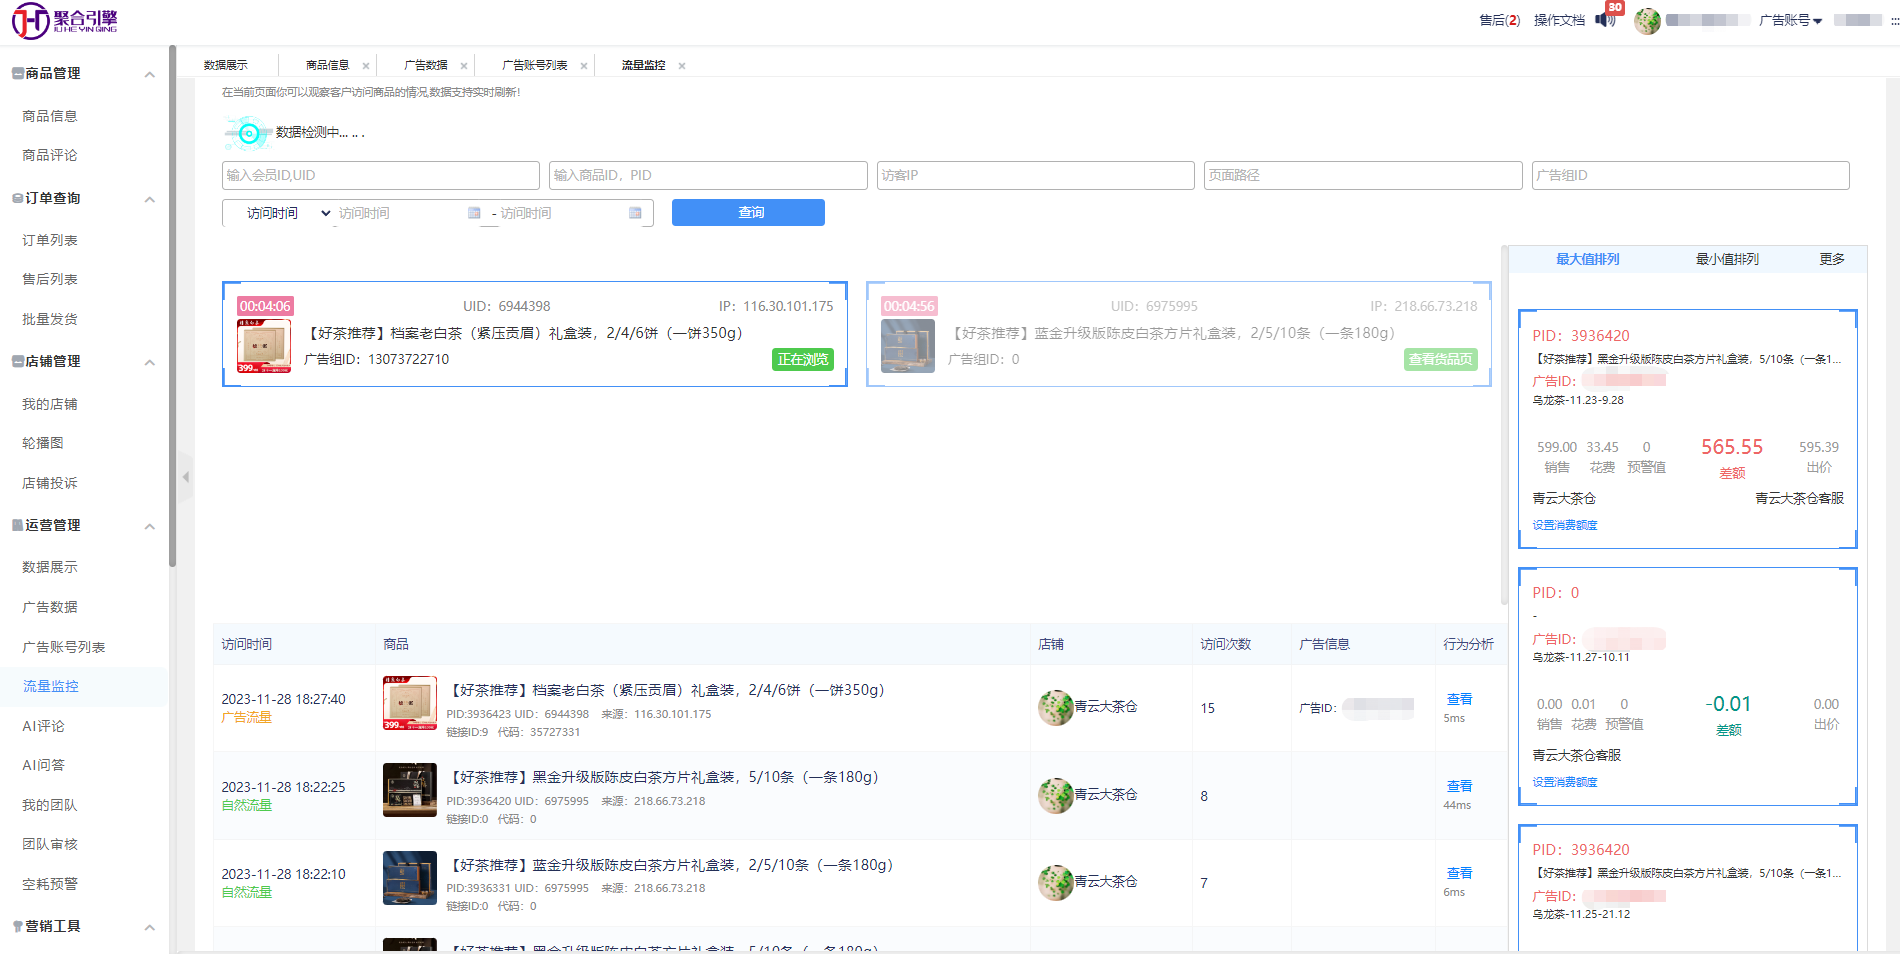Open the start date calendar picker
The height and width of the screenshot is (954, 1900).
click(474, 213)
